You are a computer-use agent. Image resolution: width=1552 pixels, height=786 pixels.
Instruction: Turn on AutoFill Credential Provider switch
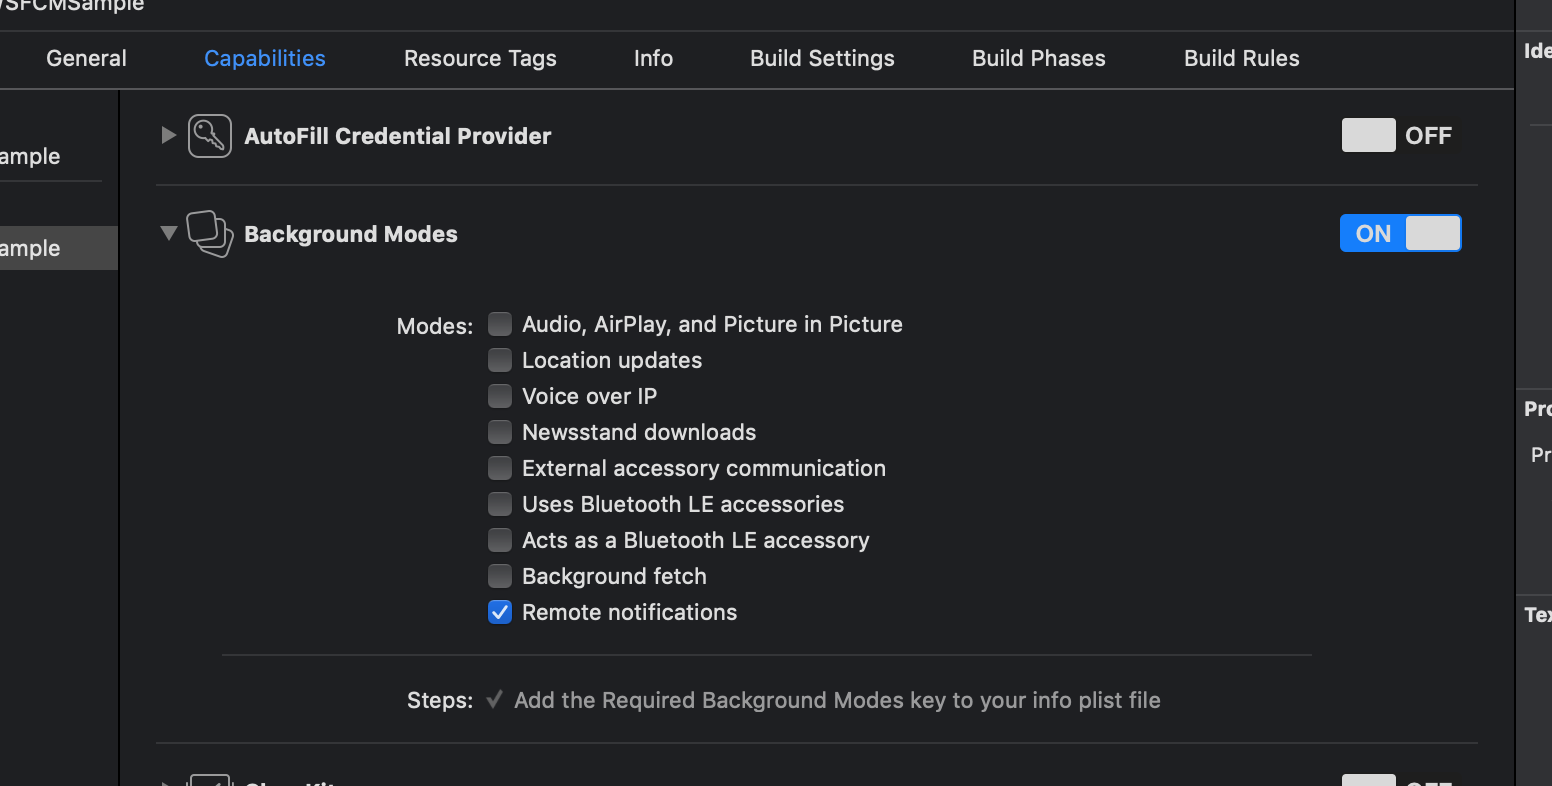(x=1368, y=136)
